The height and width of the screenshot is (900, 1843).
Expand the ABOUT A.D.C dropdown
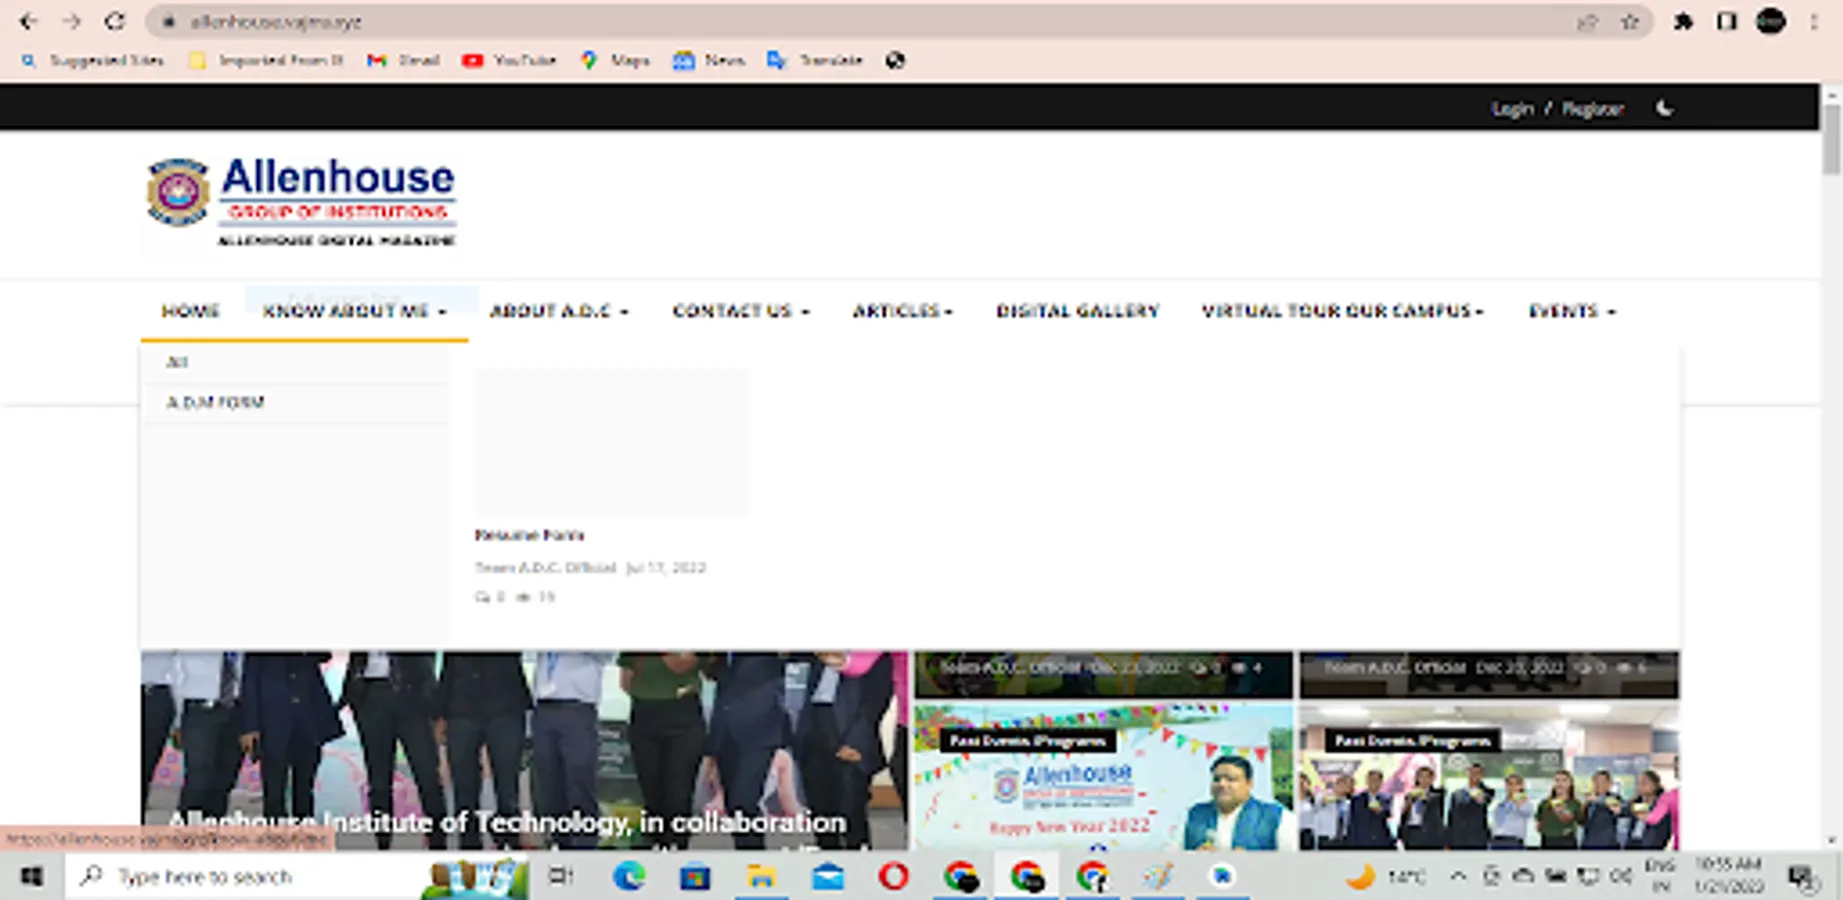pyautogui.click(x=559, y=311)
